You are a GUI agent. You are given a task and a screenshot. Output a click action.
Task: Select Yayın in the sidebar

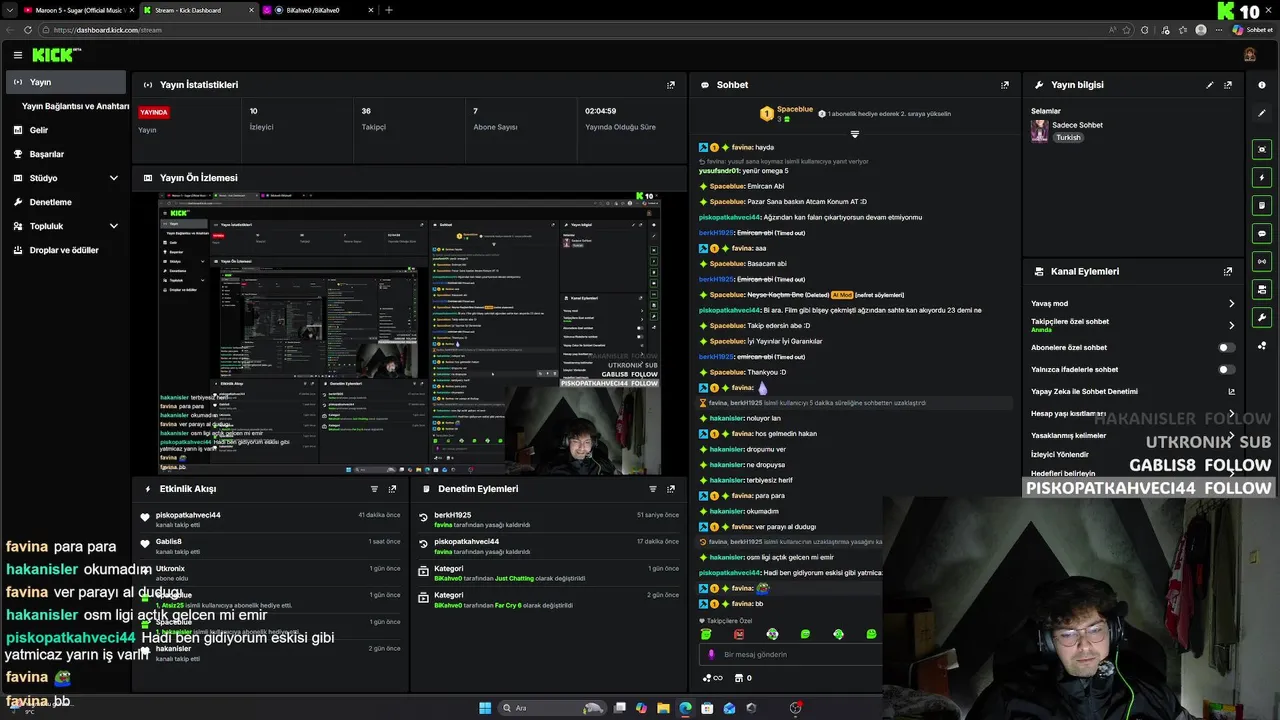click(66, 82)
